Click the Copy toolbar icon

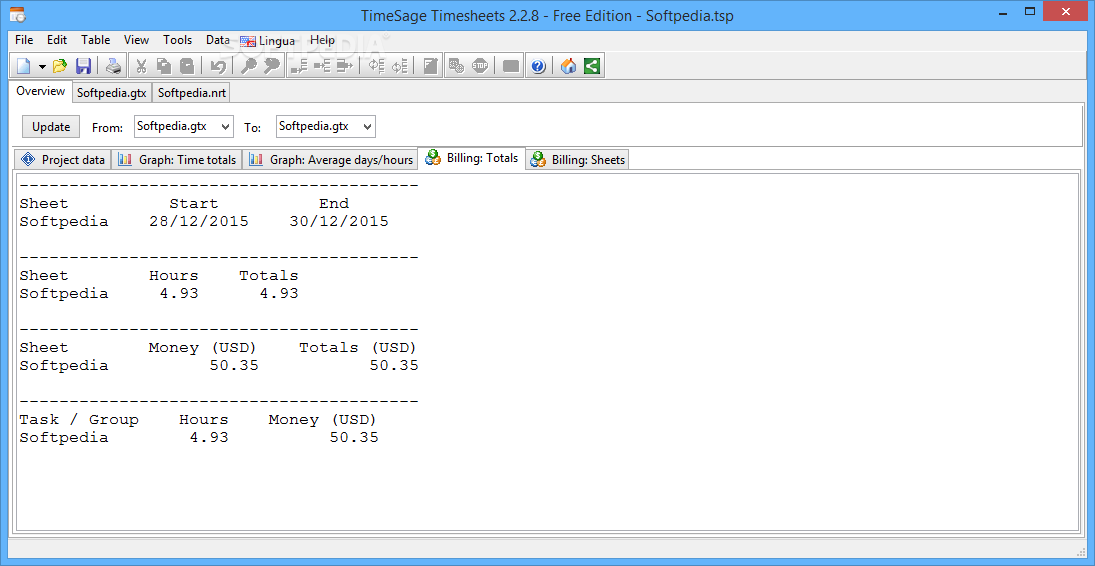pyautogui.click(x=164, y=66)
